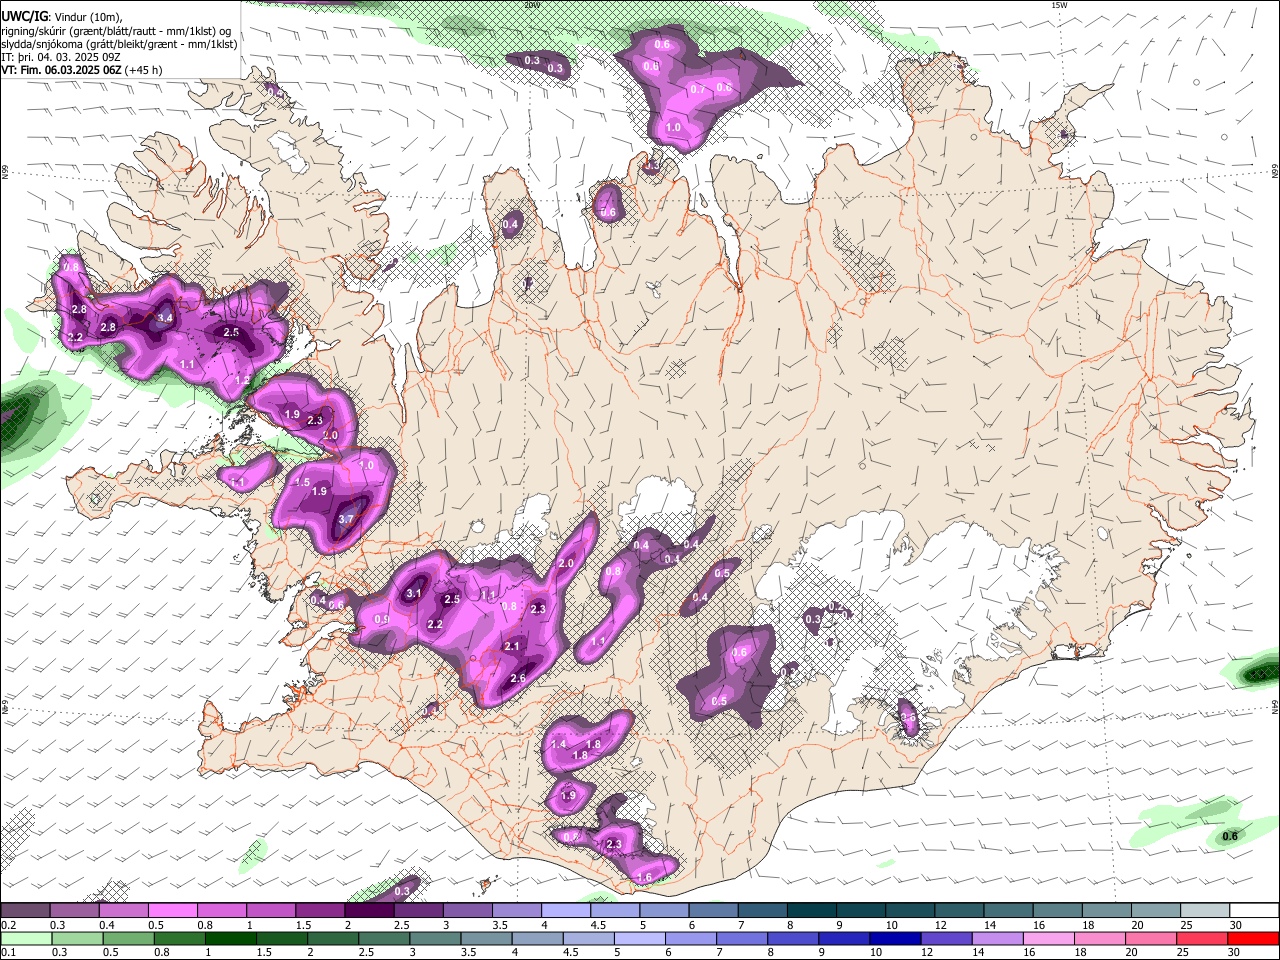The image size is (1280, 960).
Task: Click the '3.4' snowfall value in Westfjords
Action: click(166, 319)
